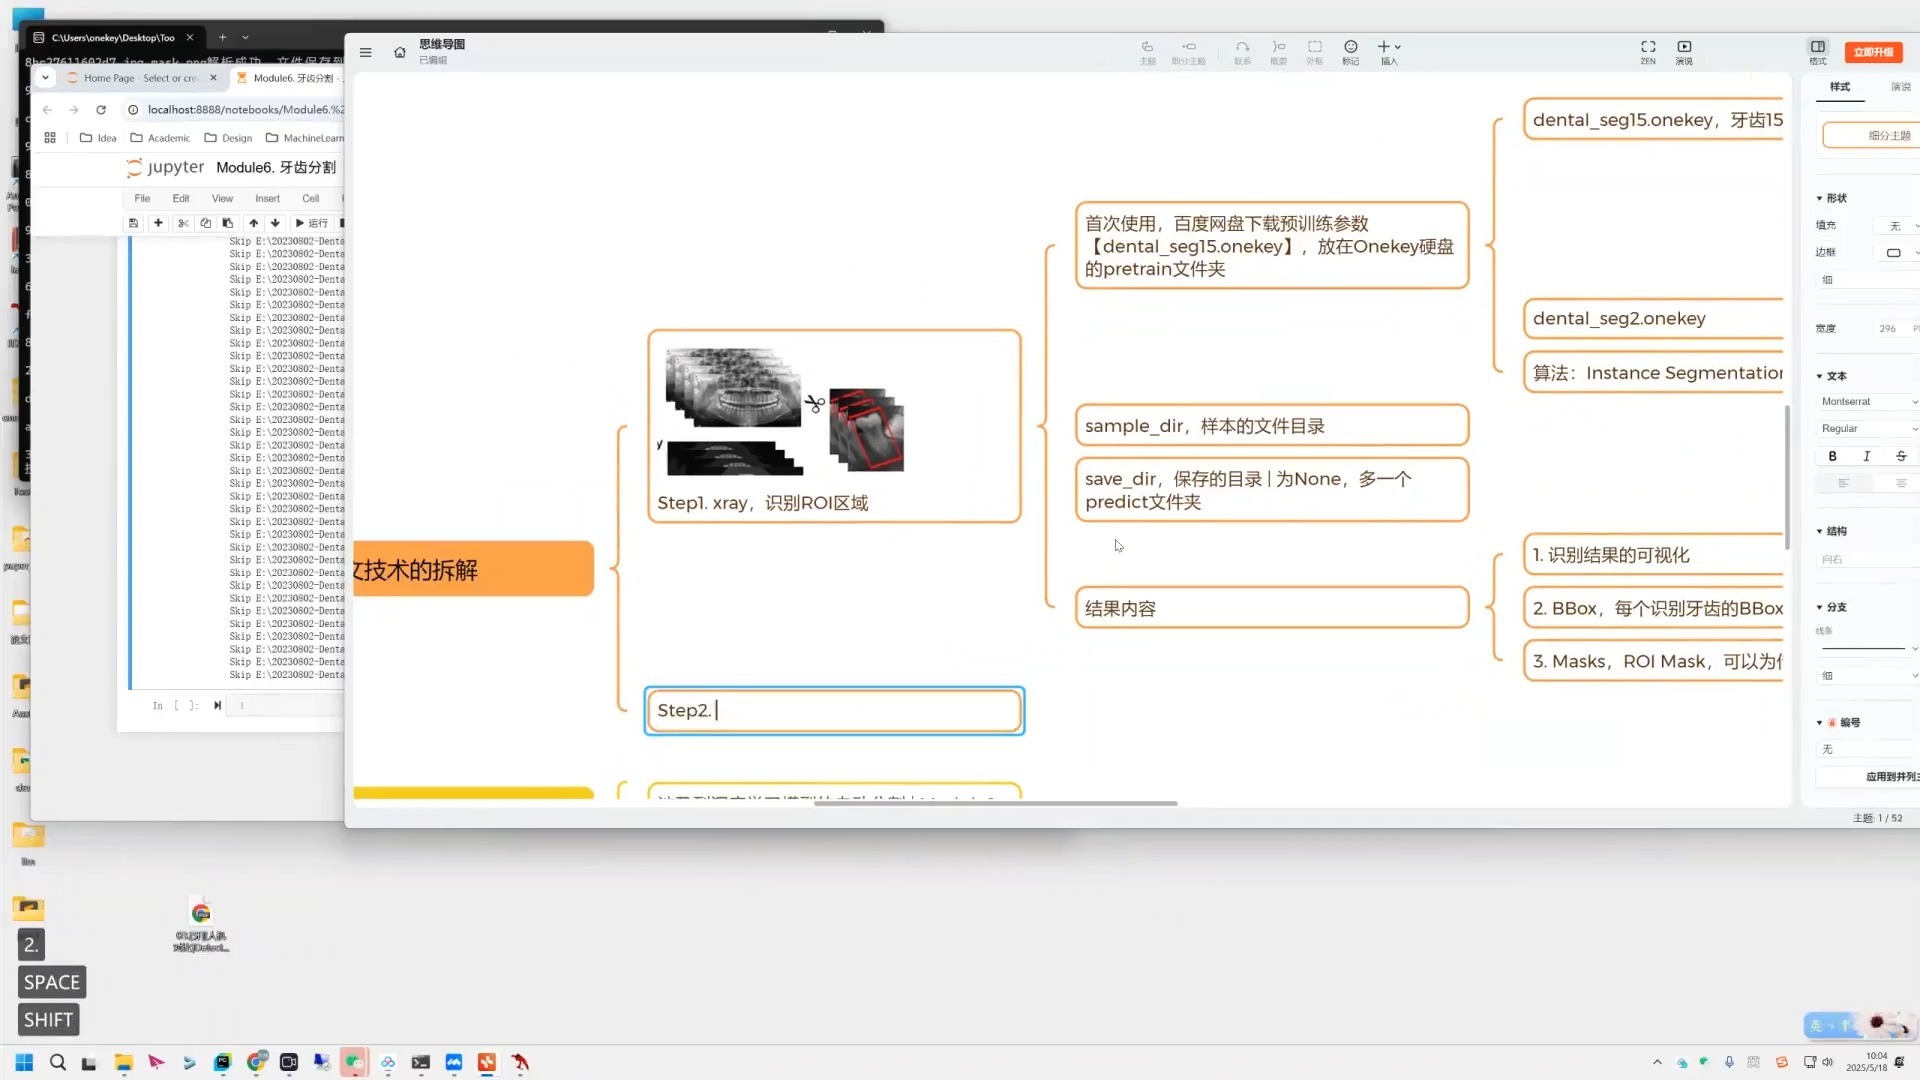Toggle bold text formatting

[1832, 456]
